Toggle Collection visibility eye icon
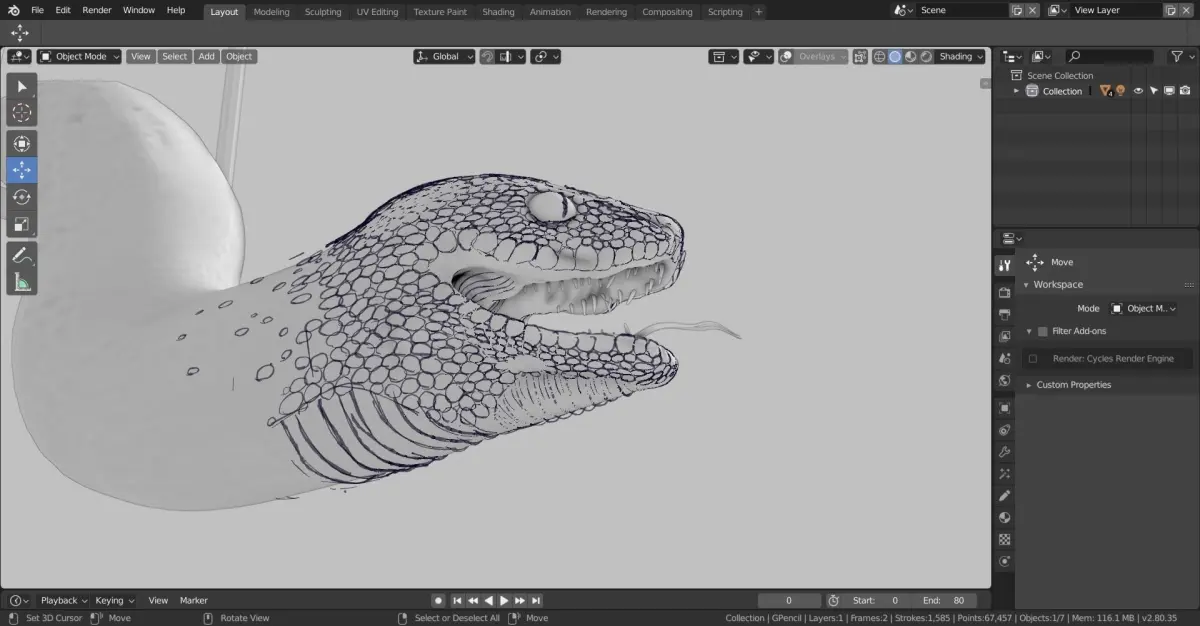1200x626 pixels. [1138, 91]
